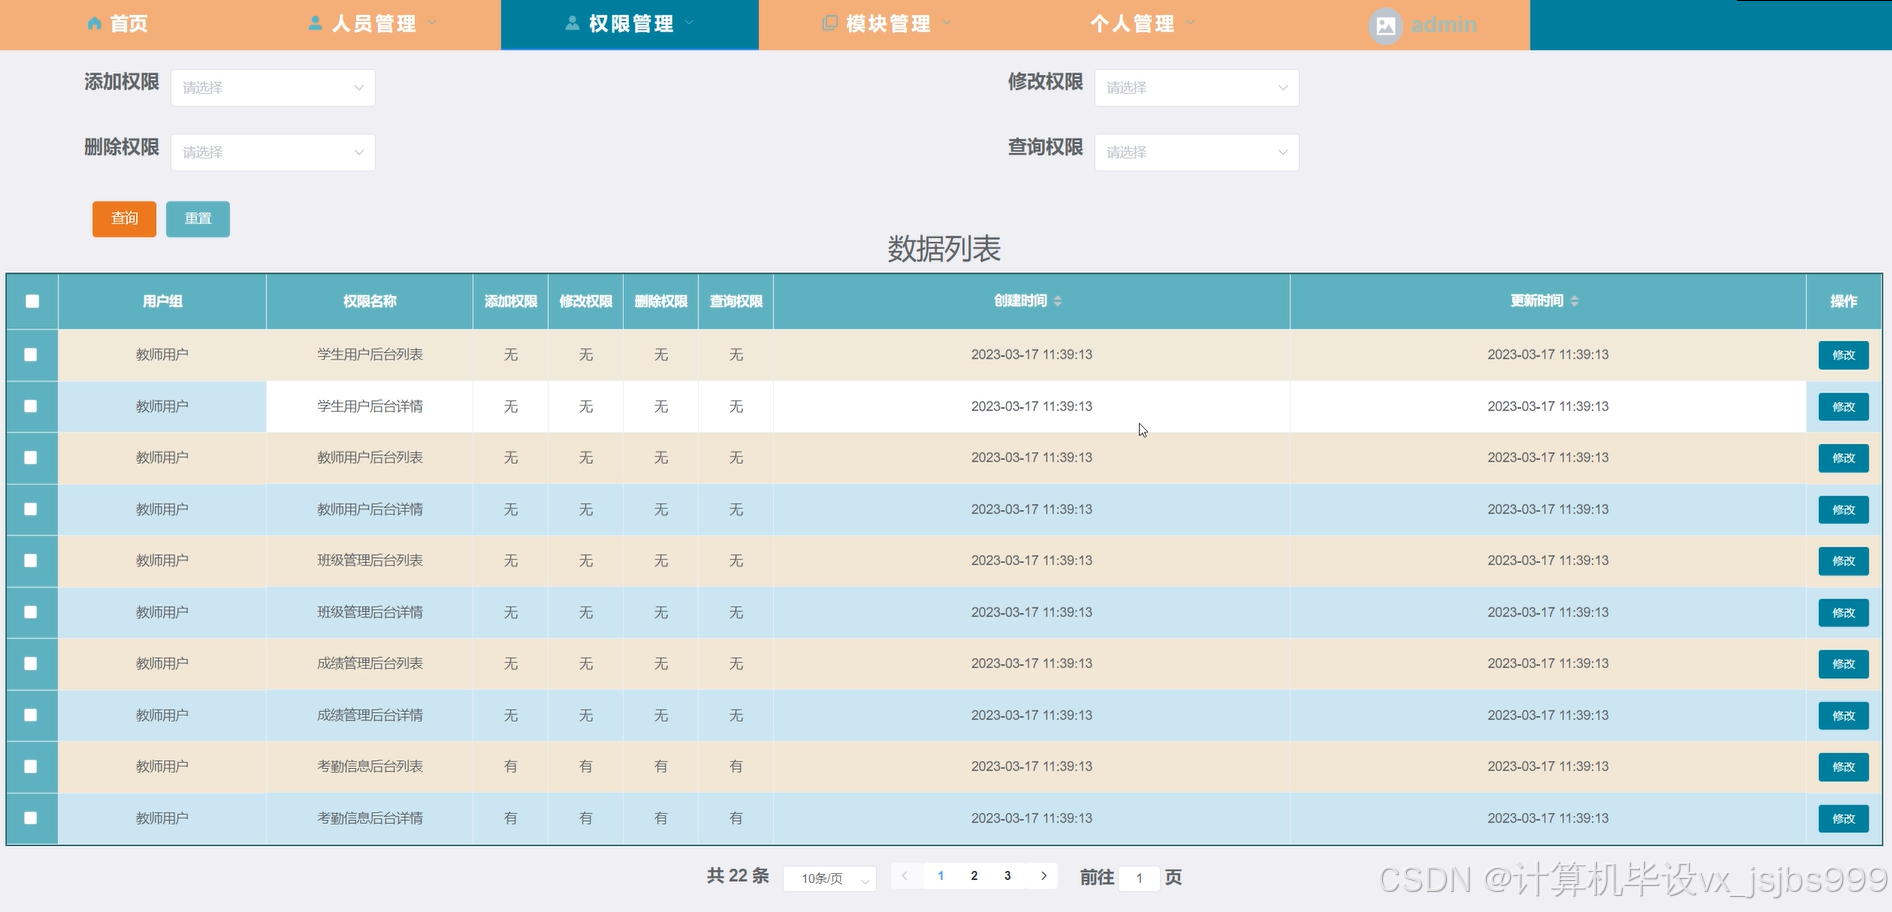Click the admin username label
The width and height of the screenshot is (1892, 912).
click(1443, 25)
